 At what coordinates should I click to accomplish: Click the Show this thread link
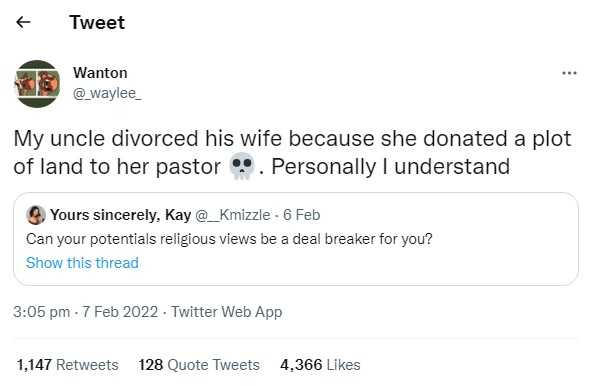pyautogui.click(x=82, y=263)
